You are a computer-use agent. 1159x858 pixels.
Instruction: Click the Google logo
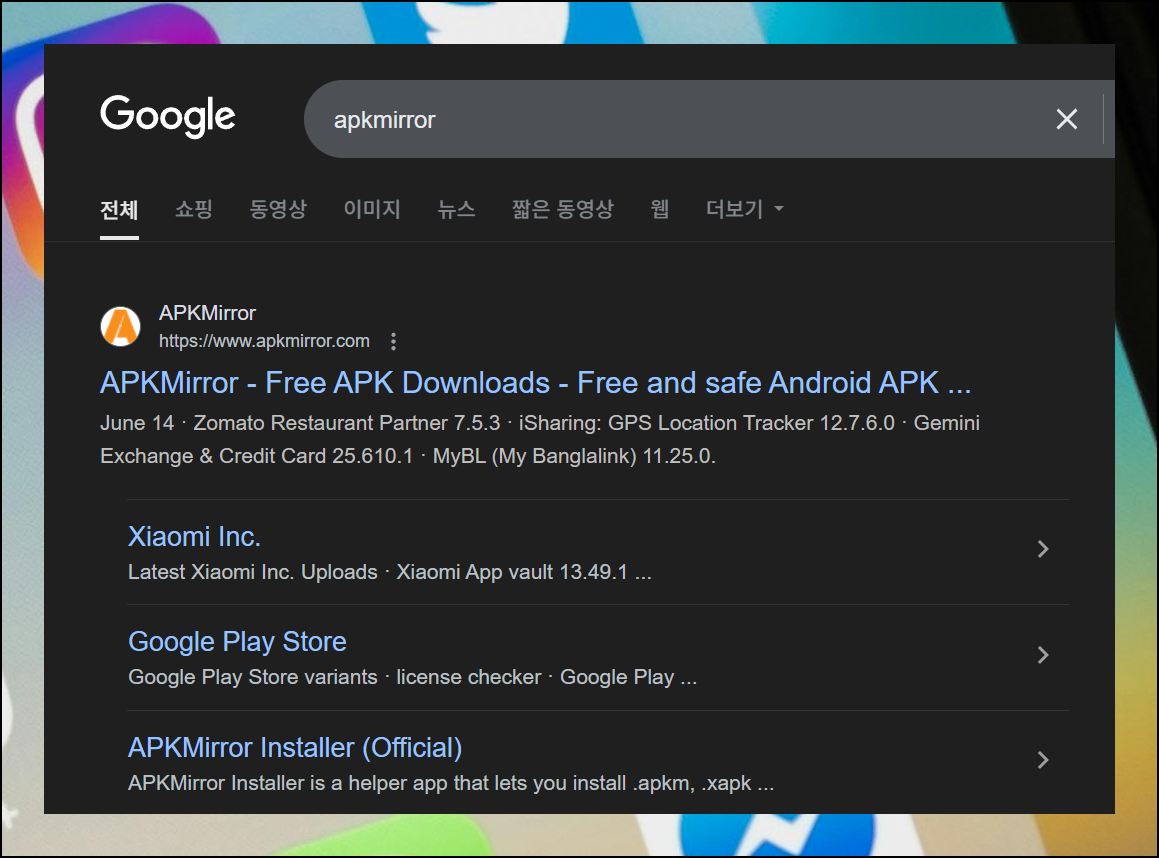coord(168,117)
